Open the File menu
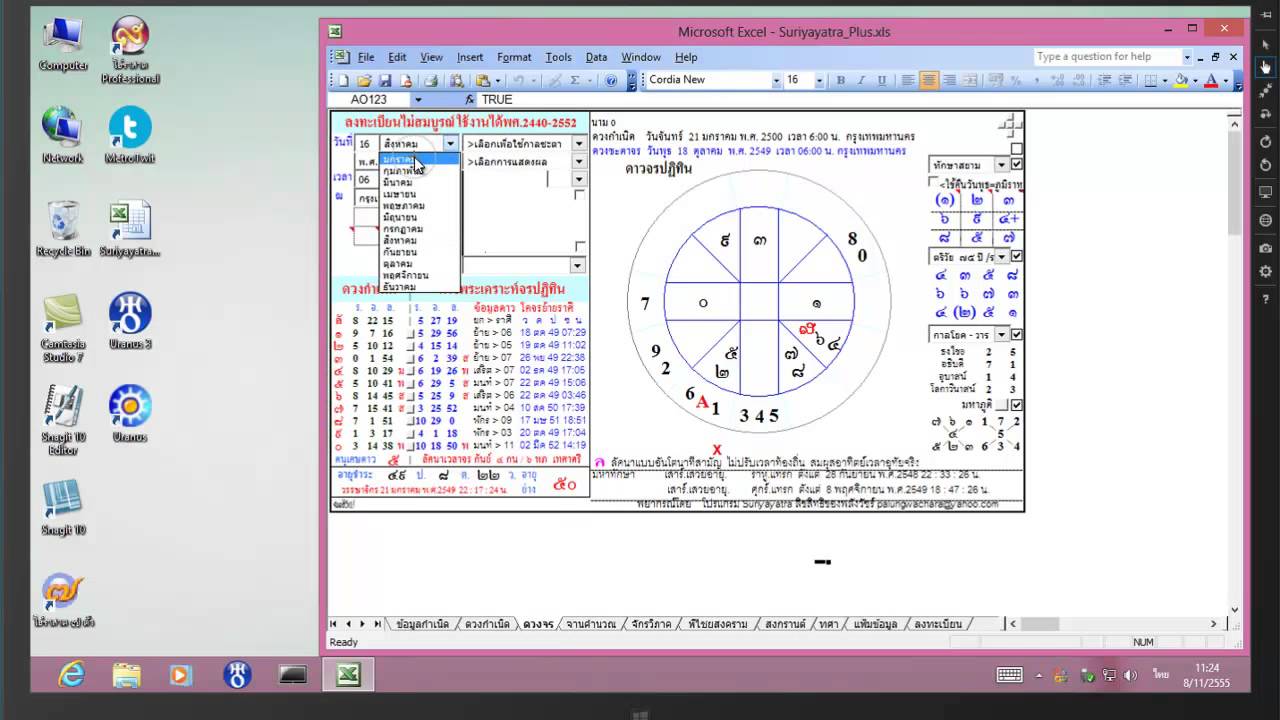Image resolution: width=1280 pixels, height=720 pixels. click(366, 57)
